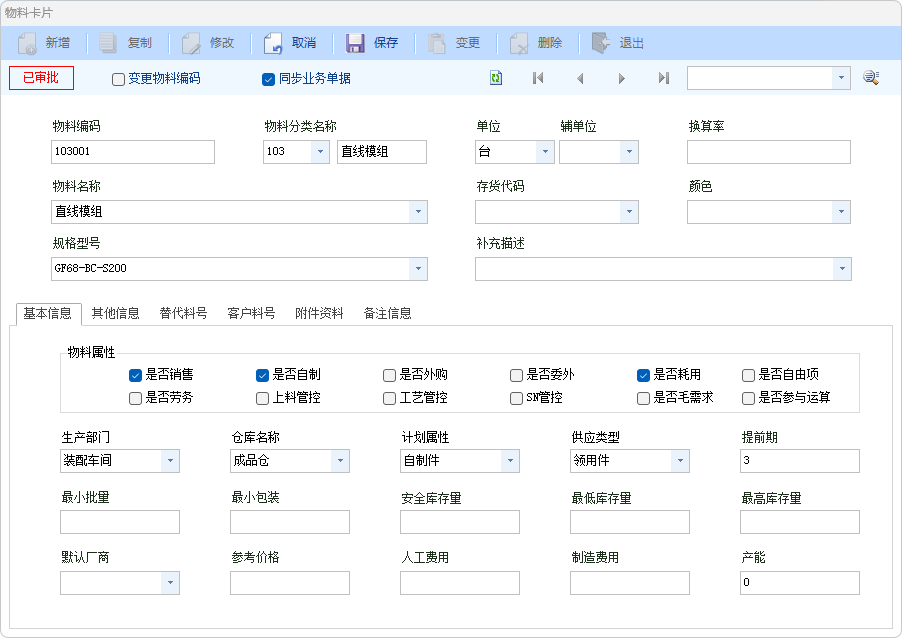
Task: Open the 供应类型 dropdown
Action: pos(680,461)
